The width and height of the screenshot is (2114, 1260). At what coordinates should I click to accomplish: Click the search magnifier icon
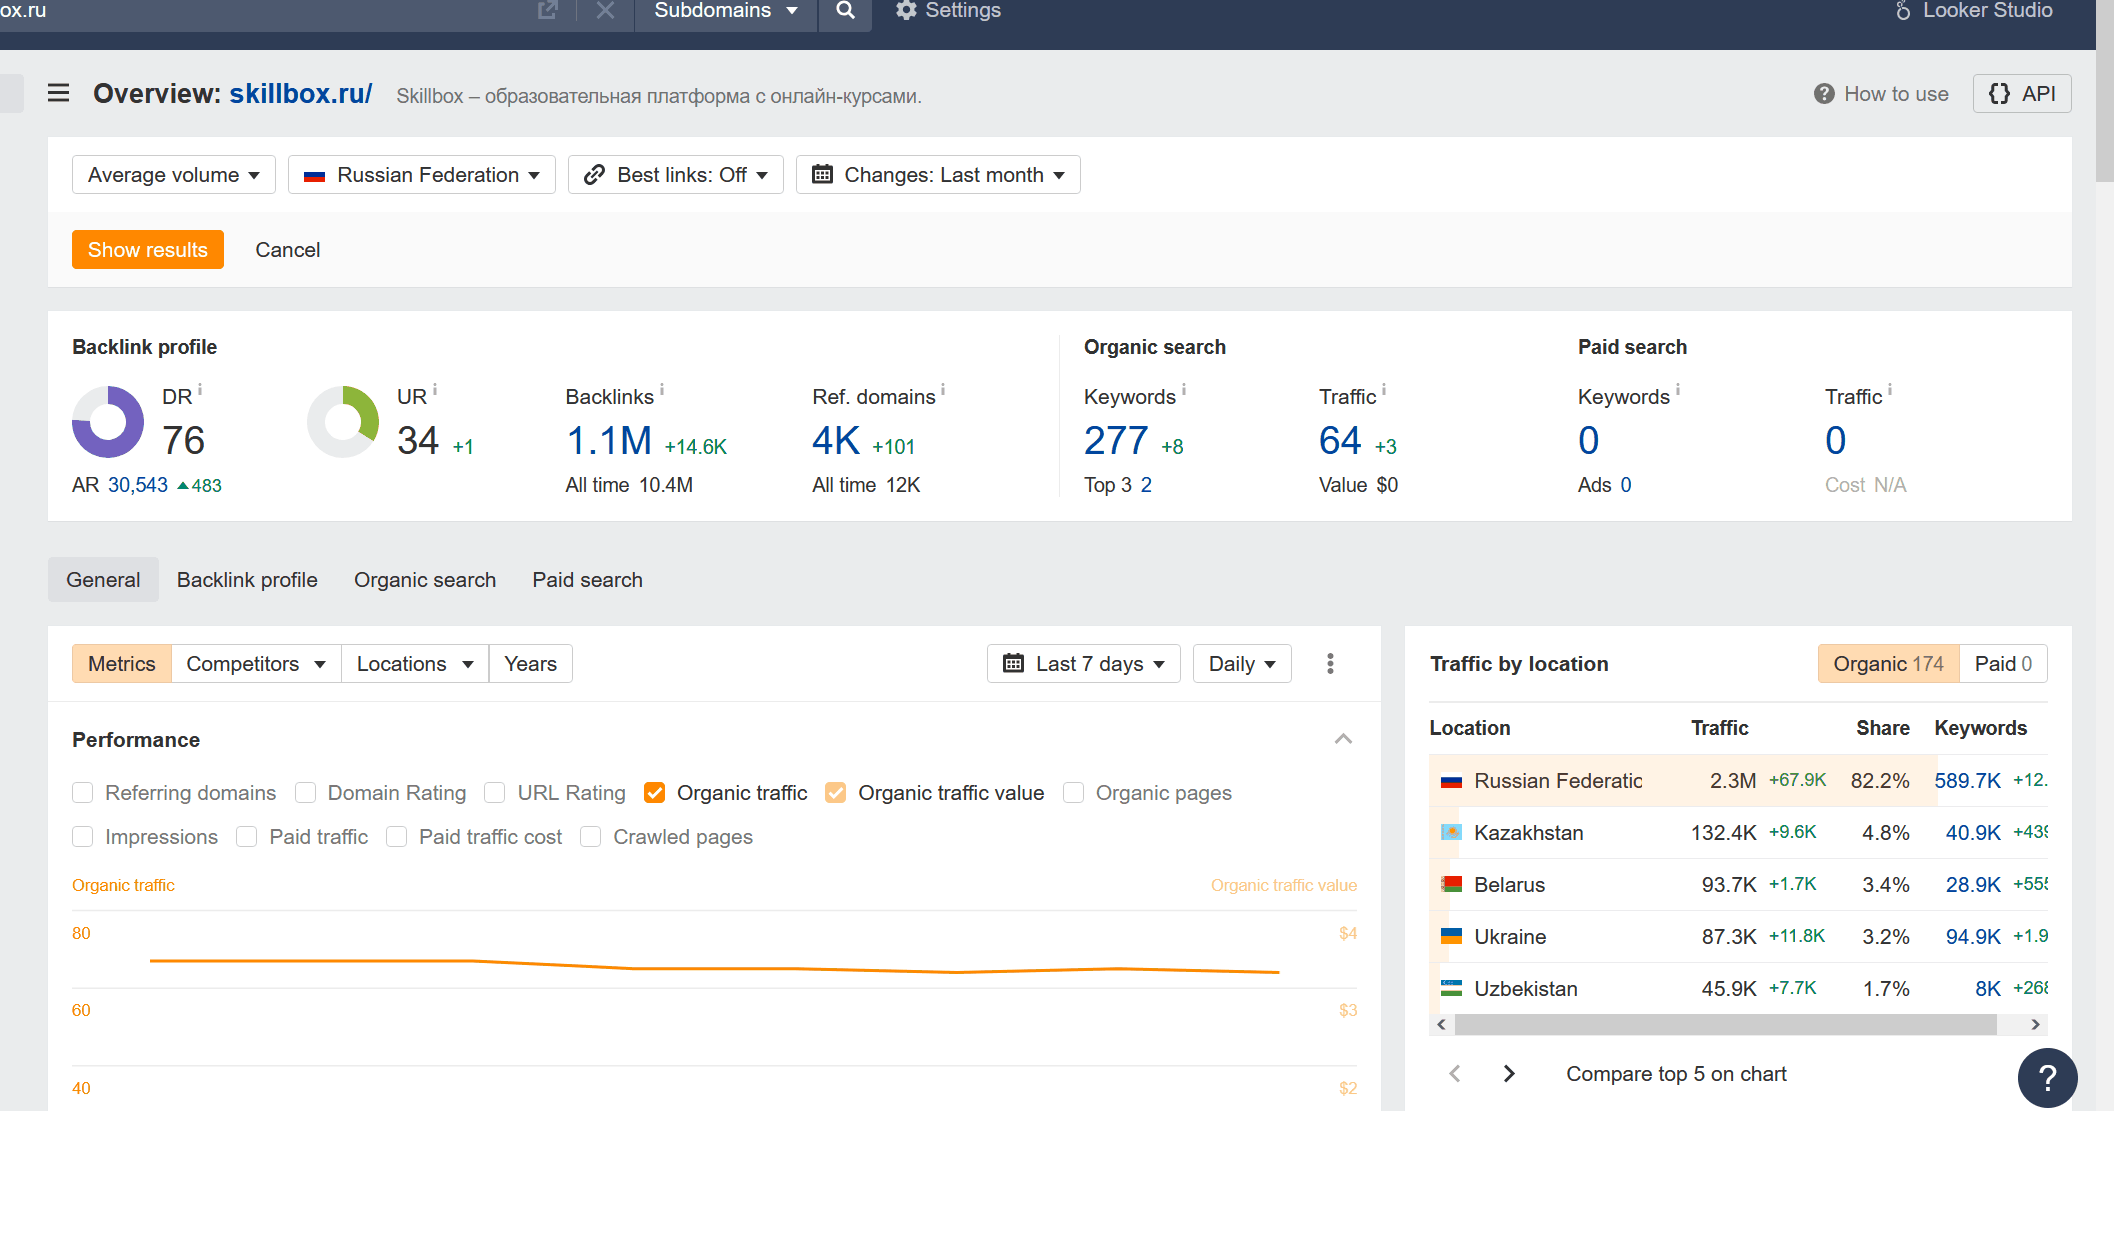tap(845, 11)
